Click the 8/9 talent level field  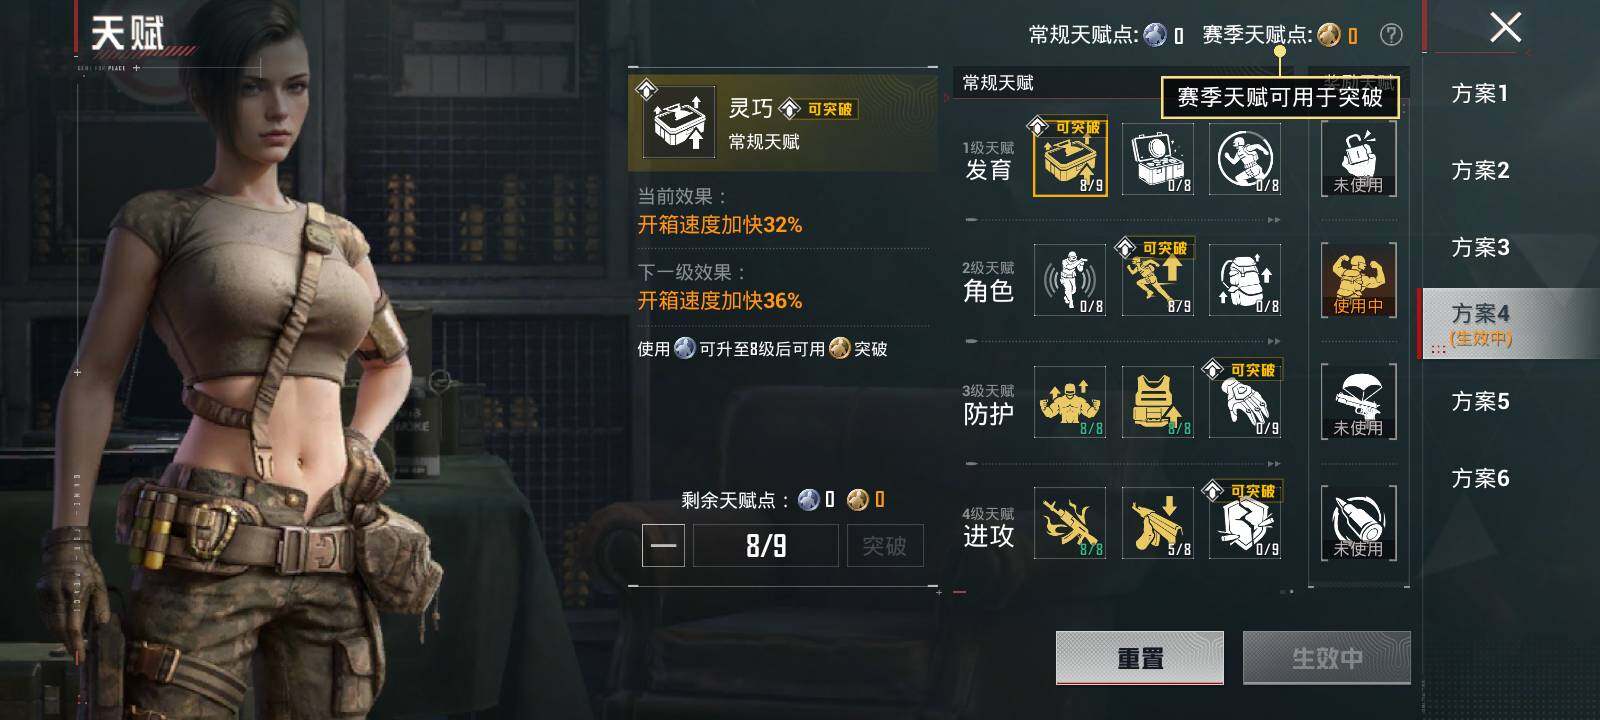[766, 546]
